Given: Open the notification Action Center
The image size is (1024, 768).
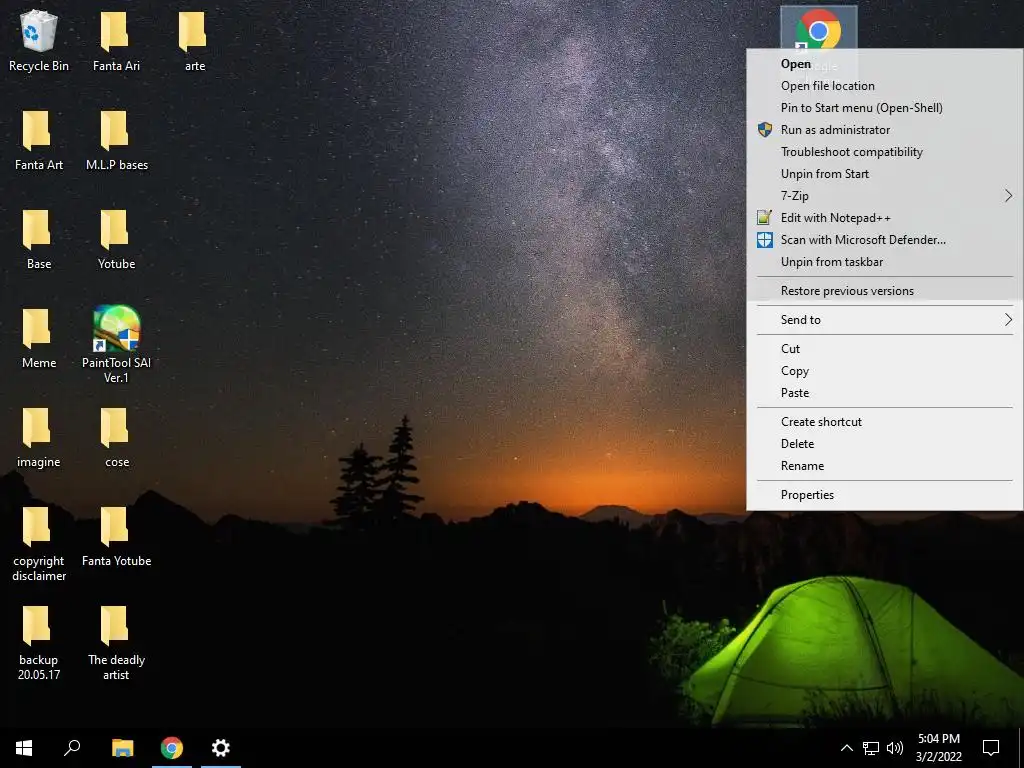Looking at the screenshot, I should tap(991, 748).
